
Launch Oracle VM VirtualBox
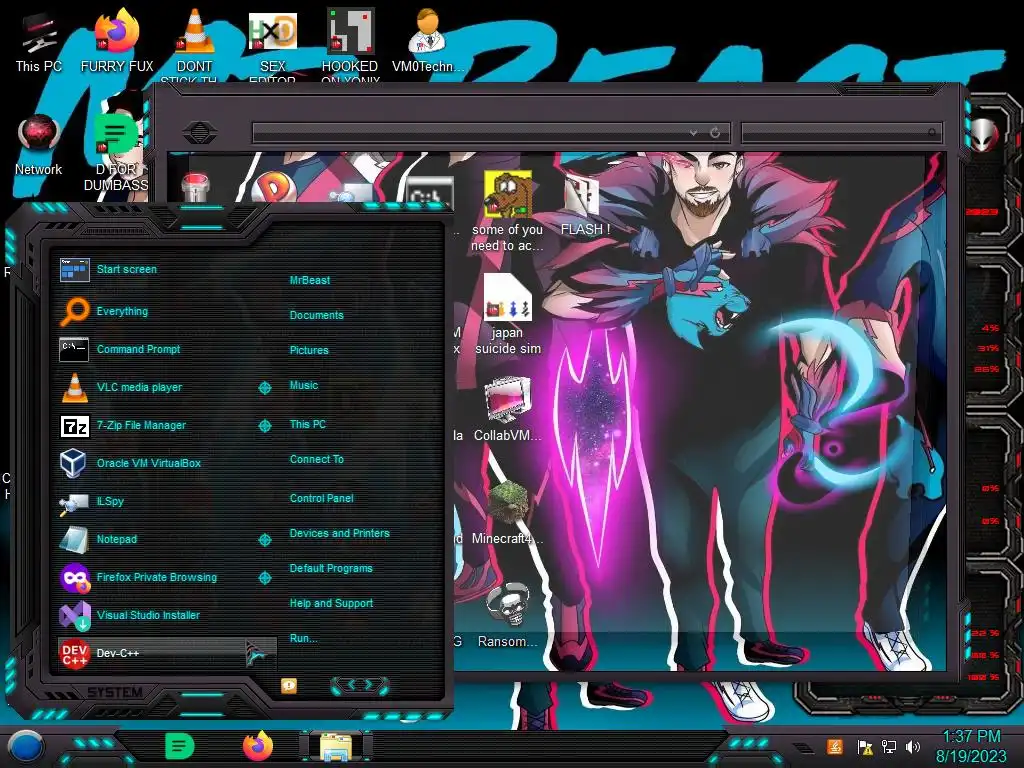pos(167,463)
